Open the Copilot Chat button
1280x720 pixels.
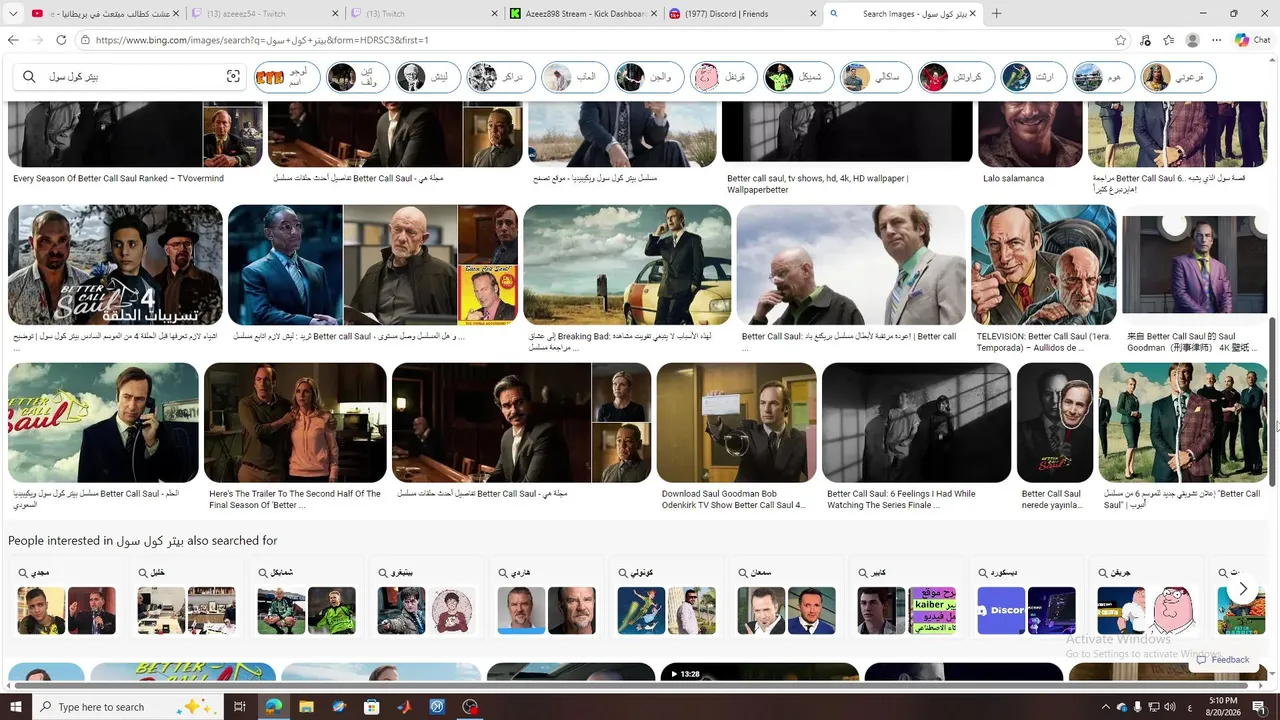pyautogui.click(x=1253, y=40)
